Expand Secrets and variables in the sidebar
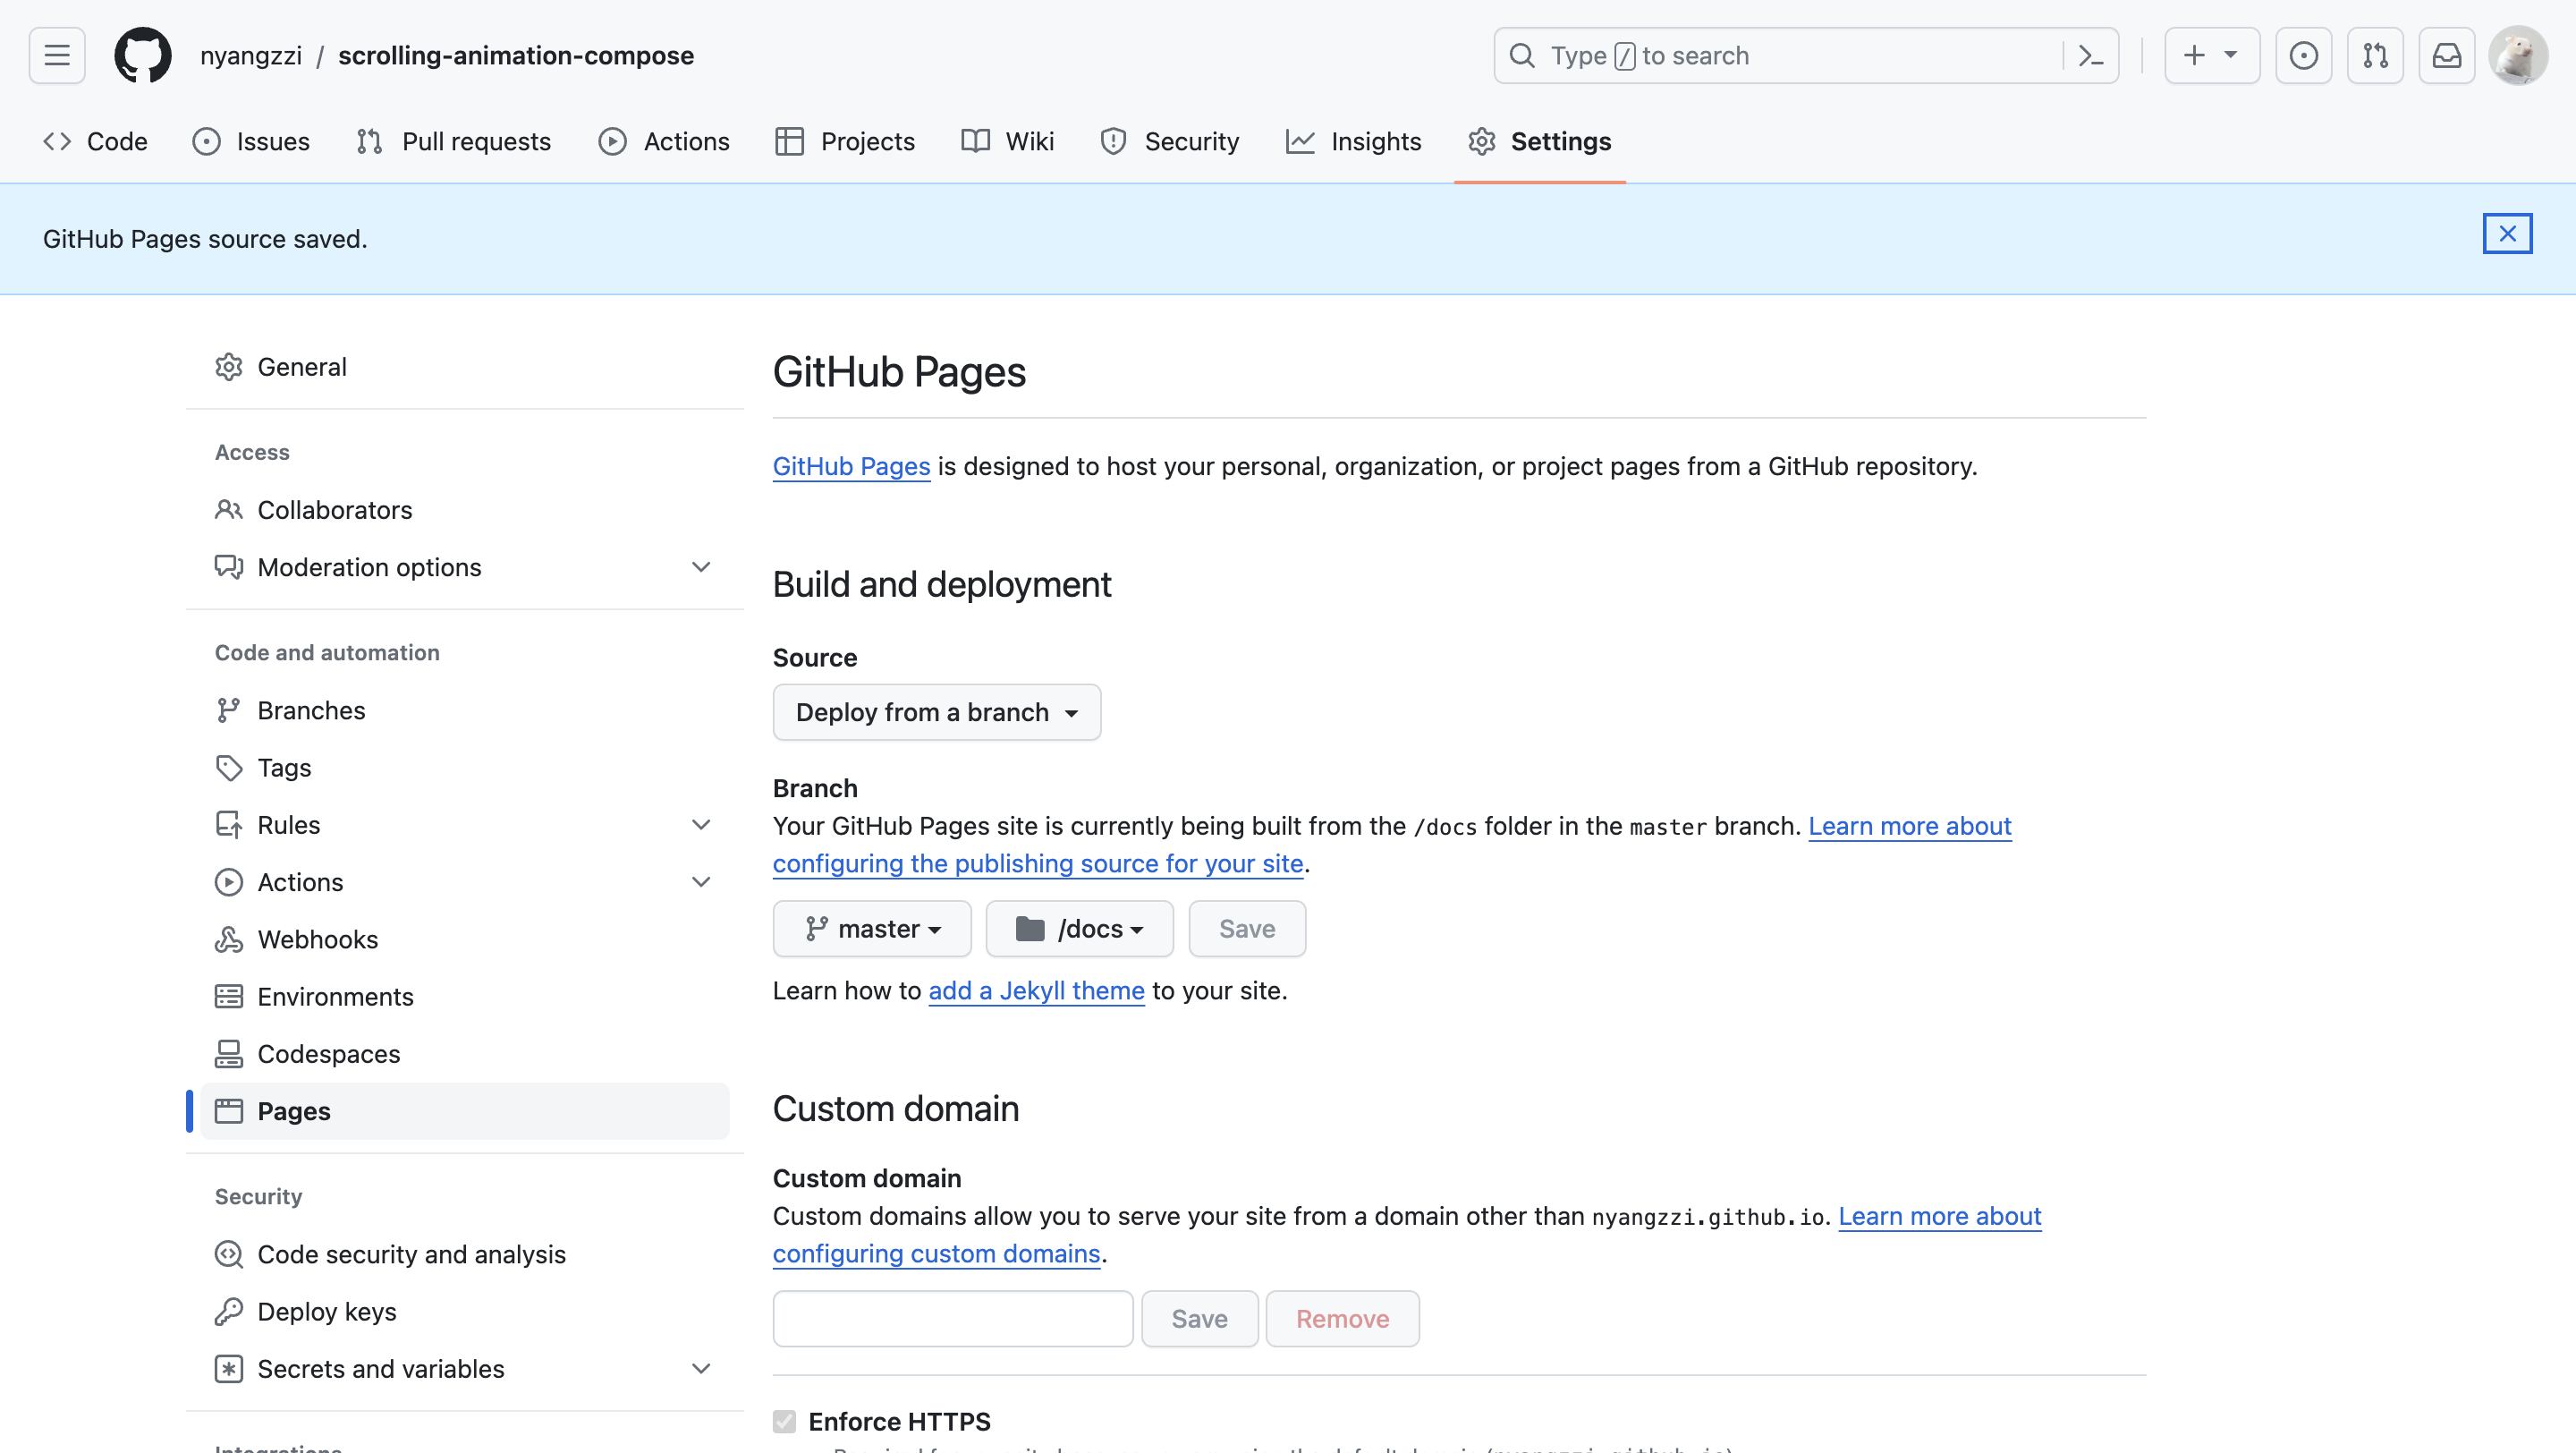This screenshot has width=2576, height=1453. pos(701,1368)
